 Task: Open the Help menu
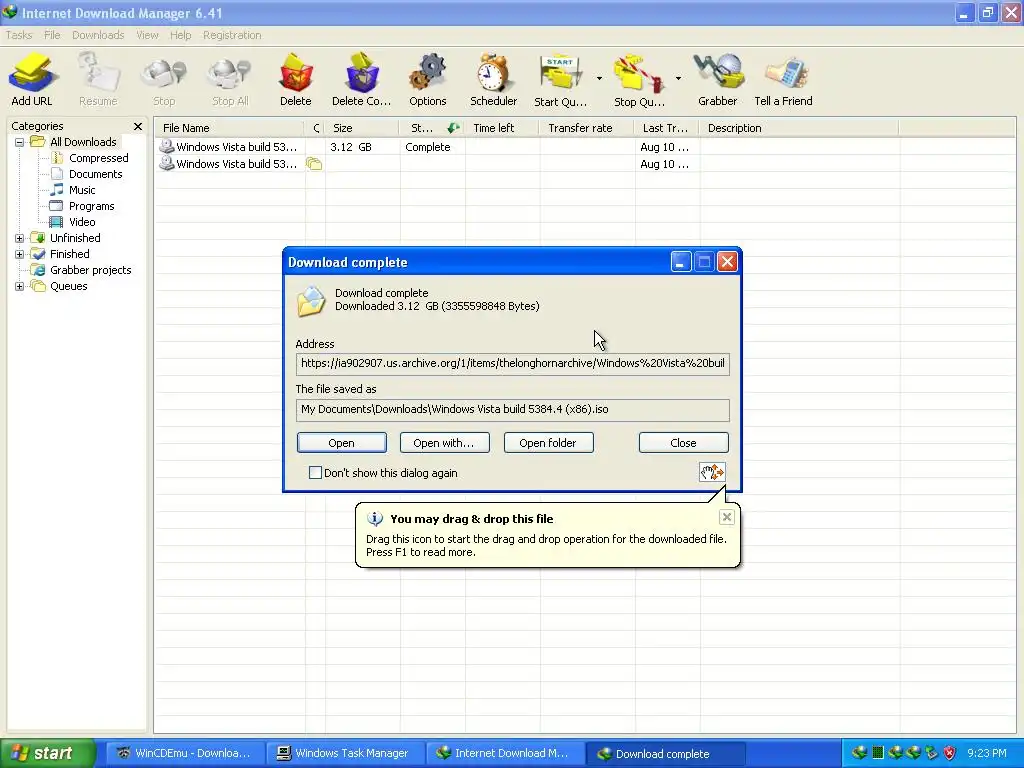[x=180, y=35]
